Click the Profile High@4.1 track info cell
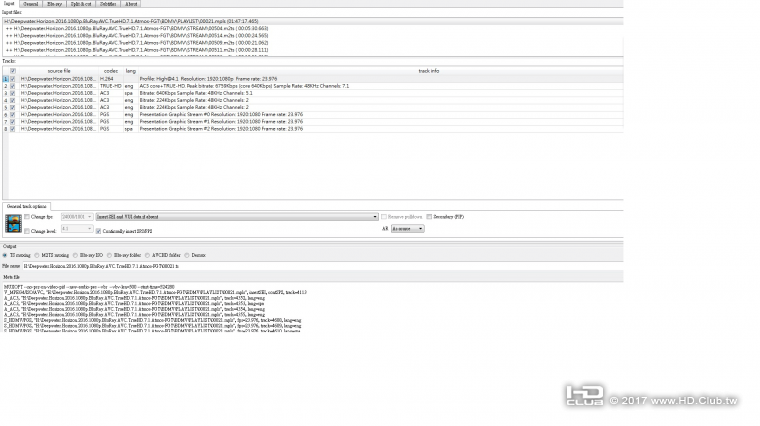The width and height of the screenshot is (760, 426). (x=380, y=79)
